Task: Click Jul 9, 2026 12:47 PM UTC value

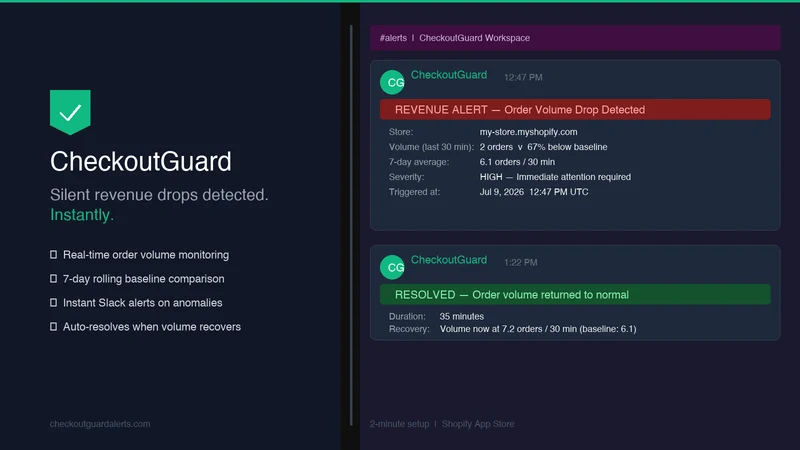Action: [x=534, y=192]
